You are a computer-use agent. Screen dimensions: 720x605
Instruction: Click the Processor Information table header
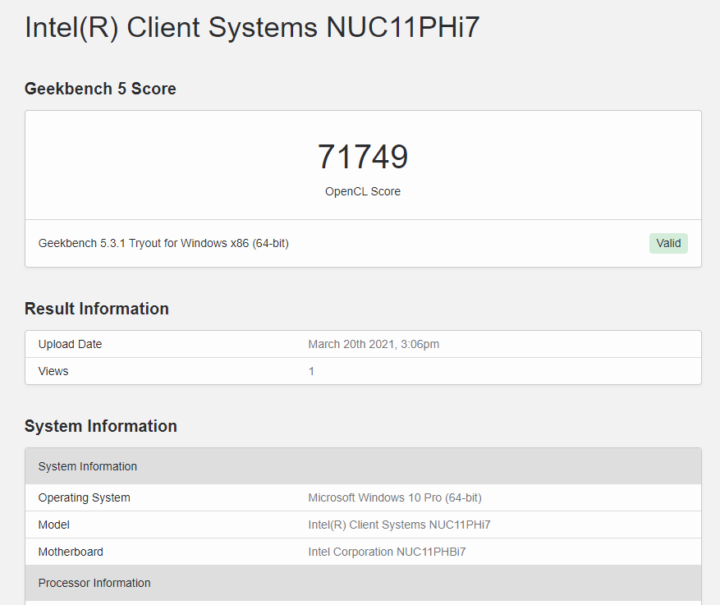pos(363,583)
